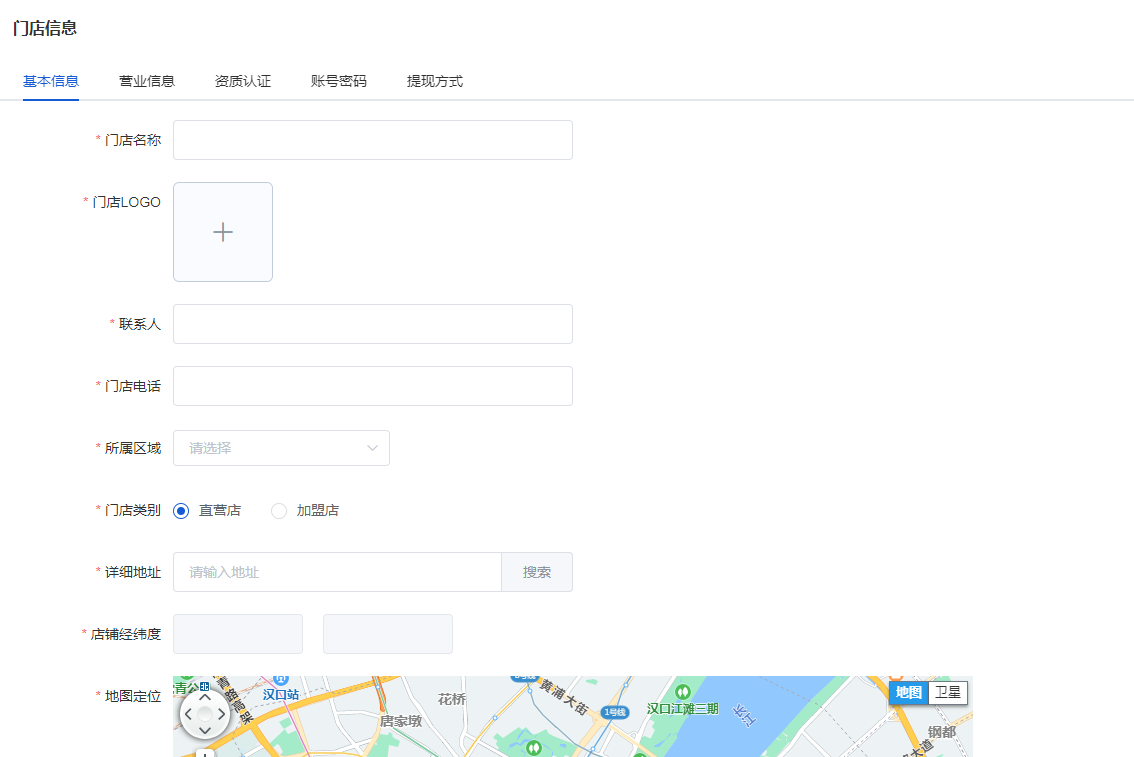Switch map to 地图 view
1134x757 pixels.
pyautogui.click(x=908, y=693)
